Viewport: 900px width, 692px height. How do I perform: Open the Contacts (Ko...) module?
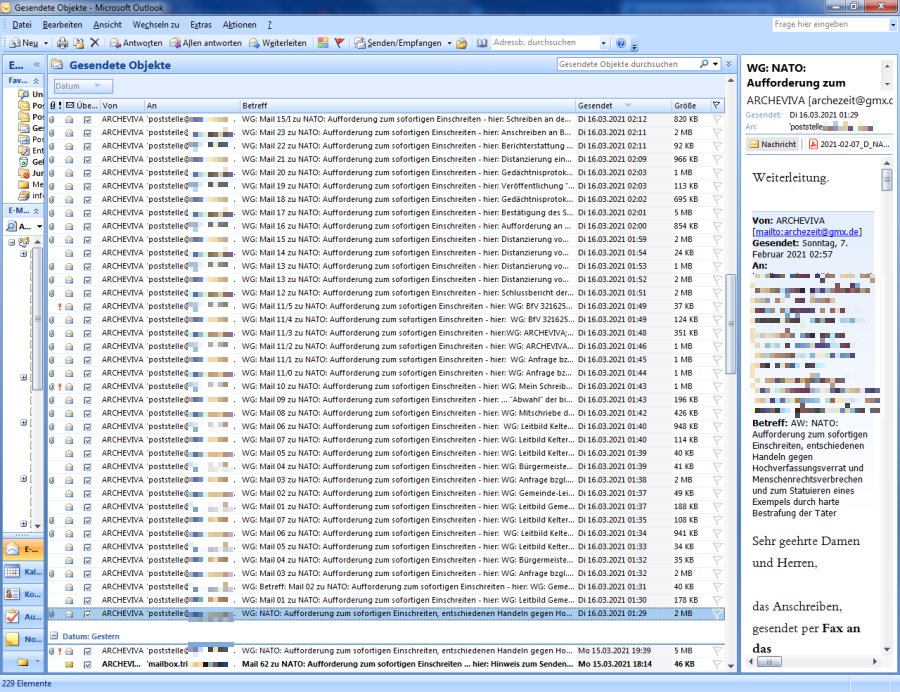(x=23, y=594)
